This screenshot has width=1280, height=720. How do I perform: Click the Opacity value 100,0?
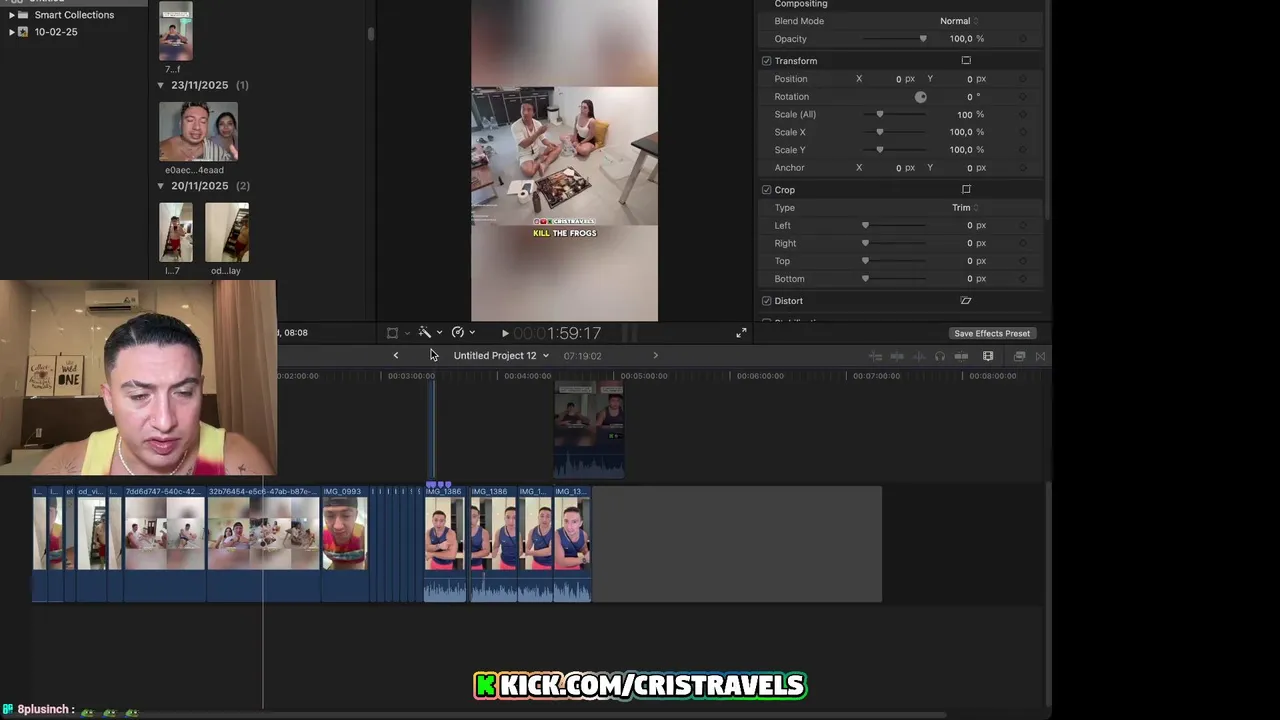tap(961, 39)
